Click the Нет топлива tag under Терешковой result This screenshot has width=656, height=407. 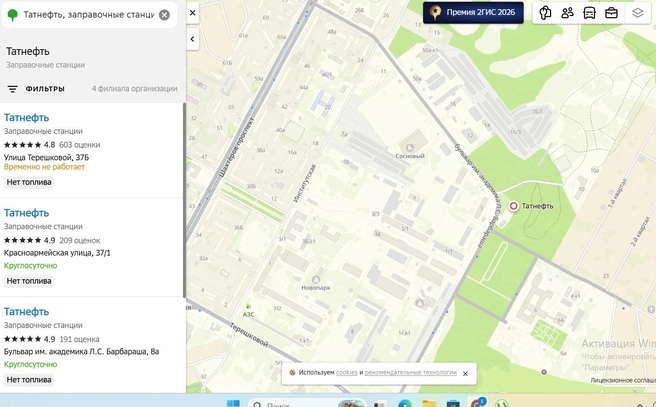click(29, 182)
